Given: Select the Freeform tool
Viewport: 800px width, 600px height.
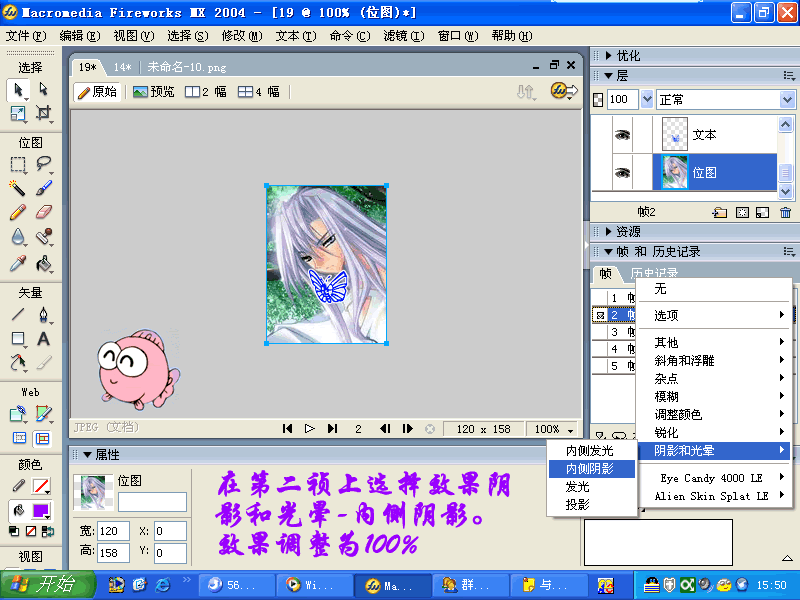Looking at the screenshot, I should pyautogui.click(x=18, y=363).
